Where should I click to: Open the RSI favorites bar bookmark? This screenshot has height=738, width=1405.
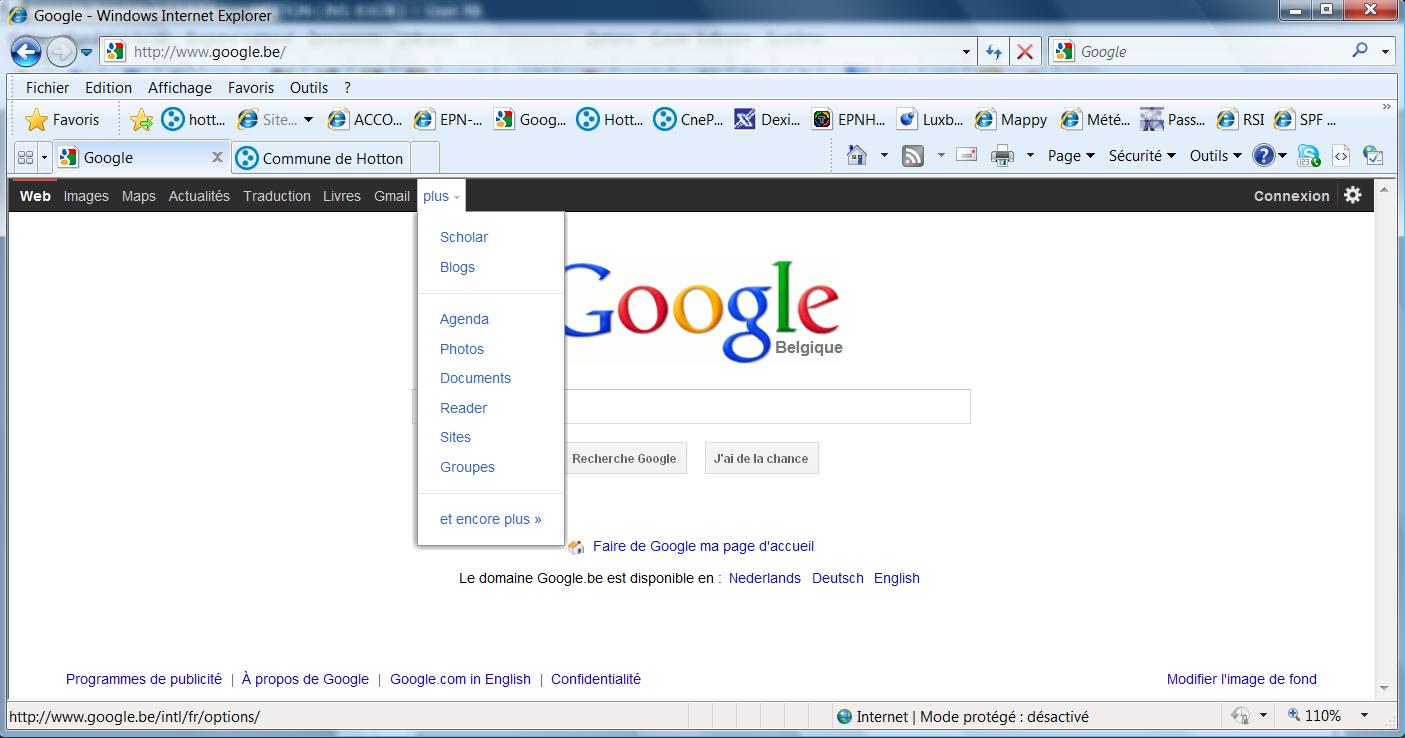[1241, 120]
